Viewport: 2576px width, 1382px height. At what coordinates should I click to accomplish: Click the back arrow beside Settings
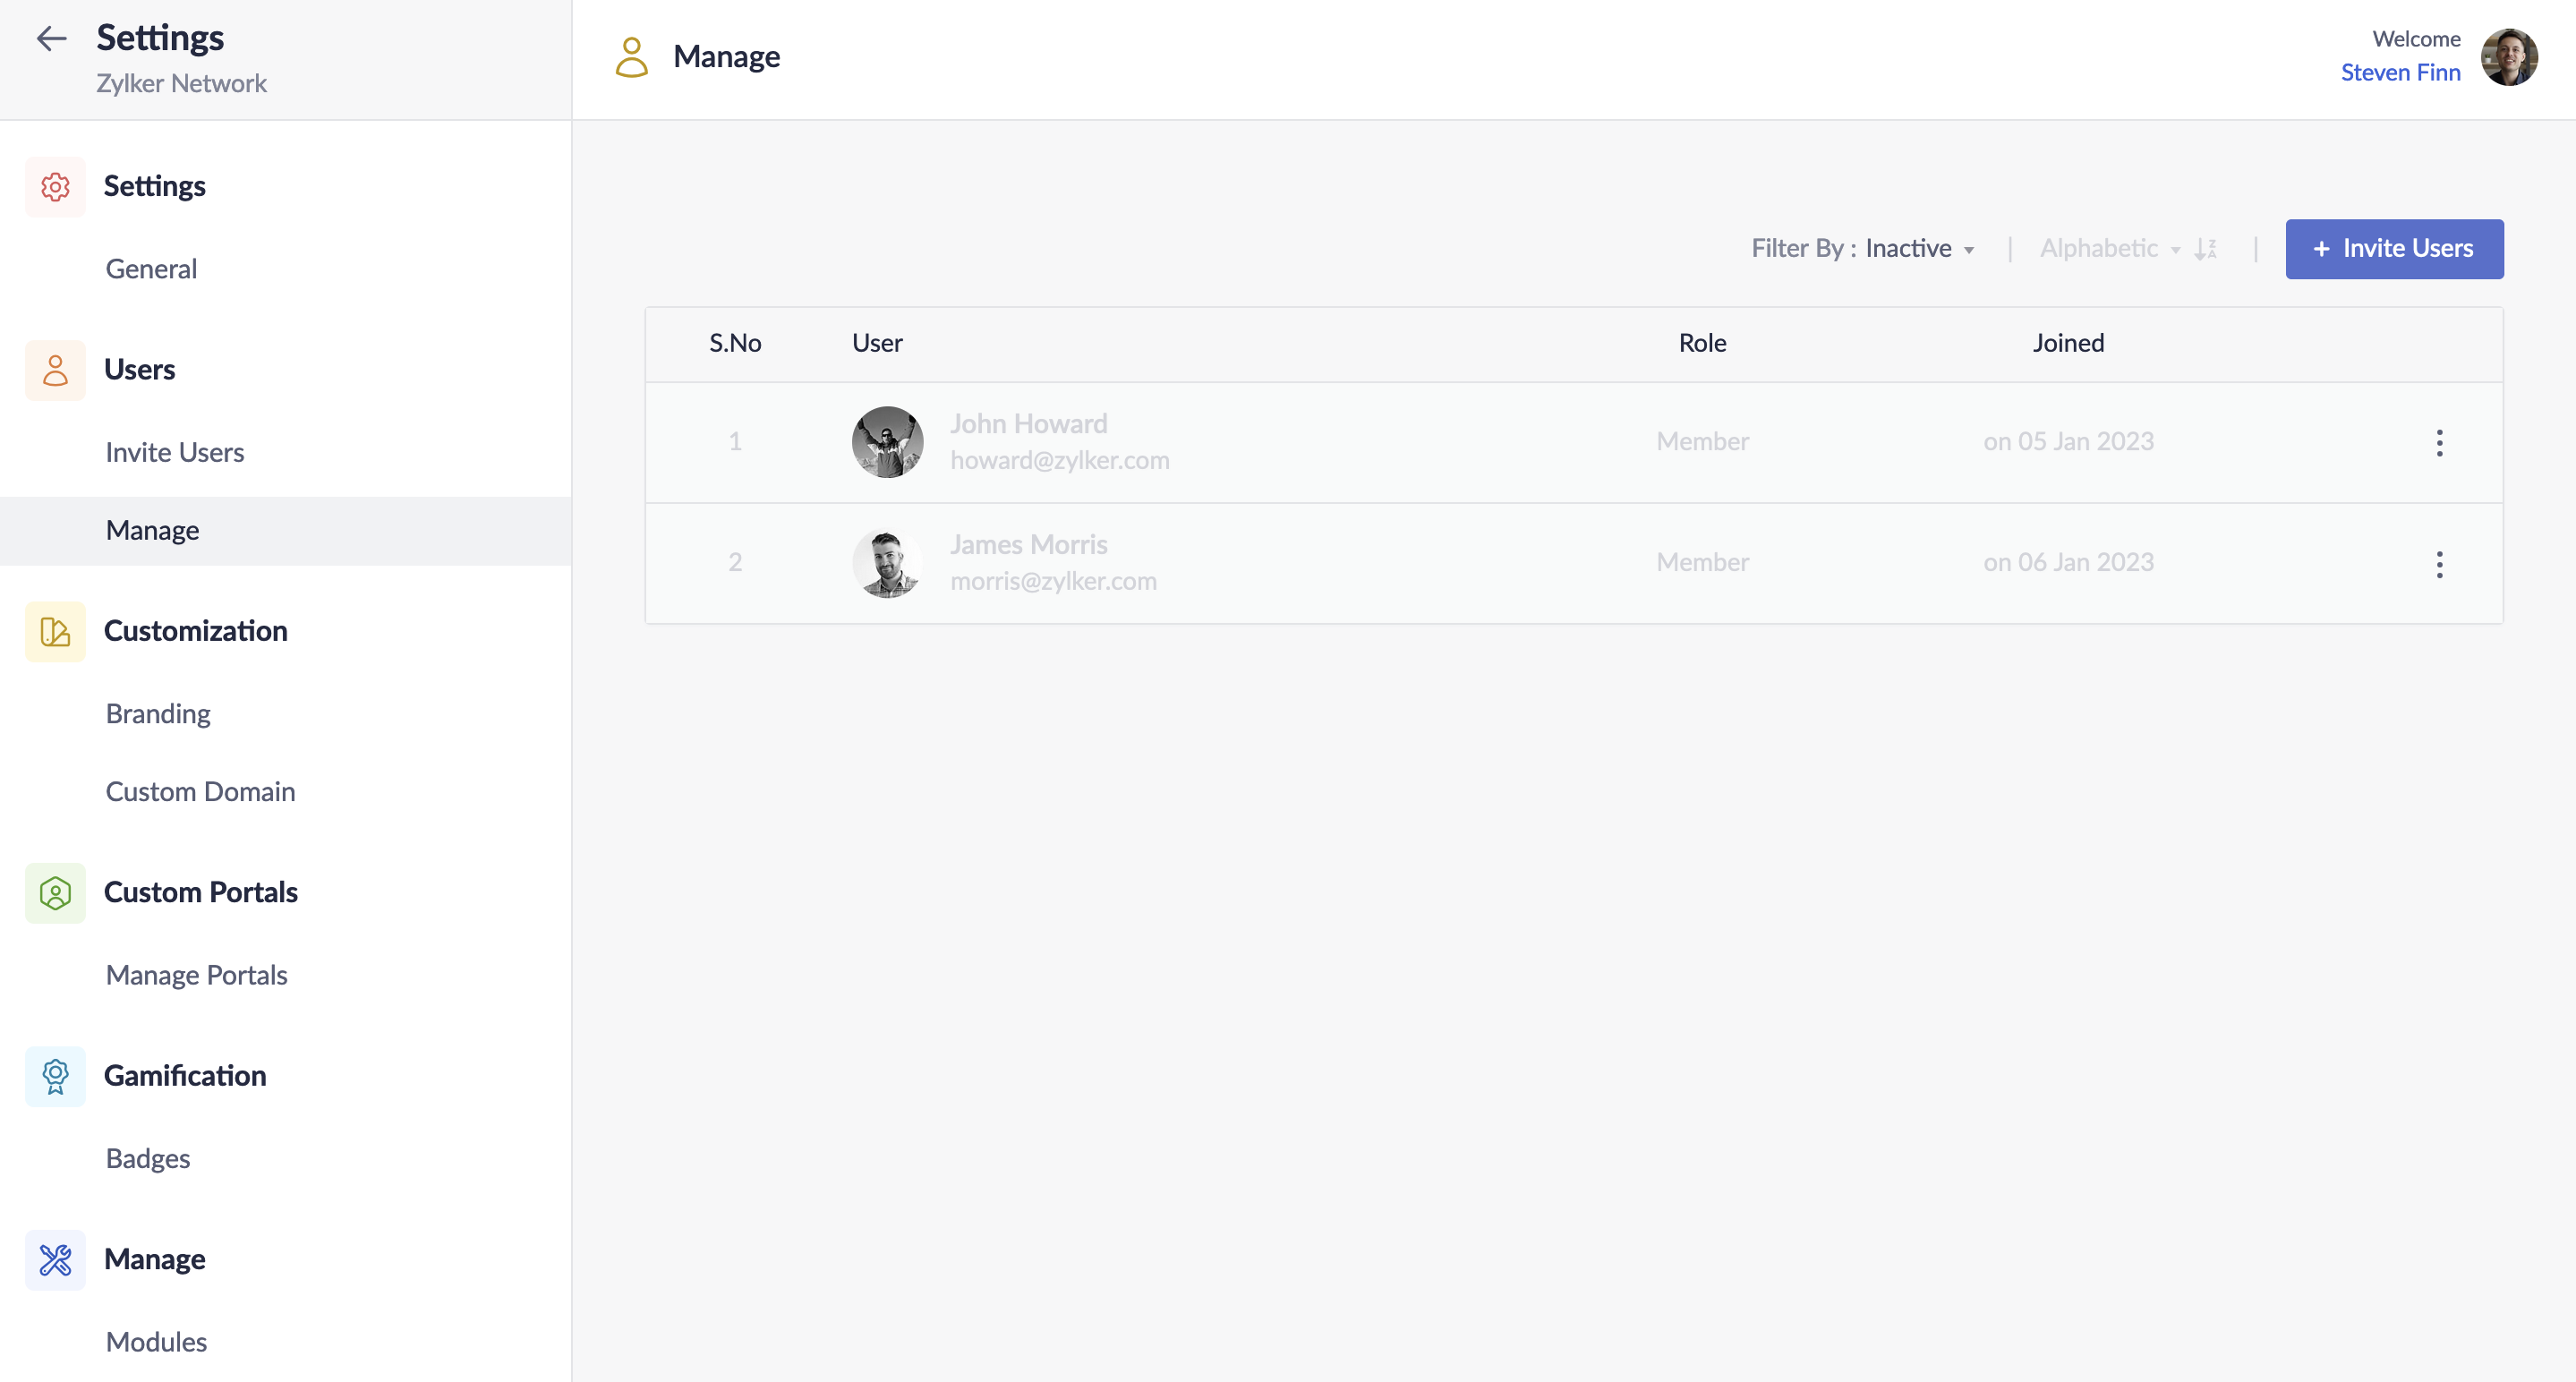[x=51, y=39]
